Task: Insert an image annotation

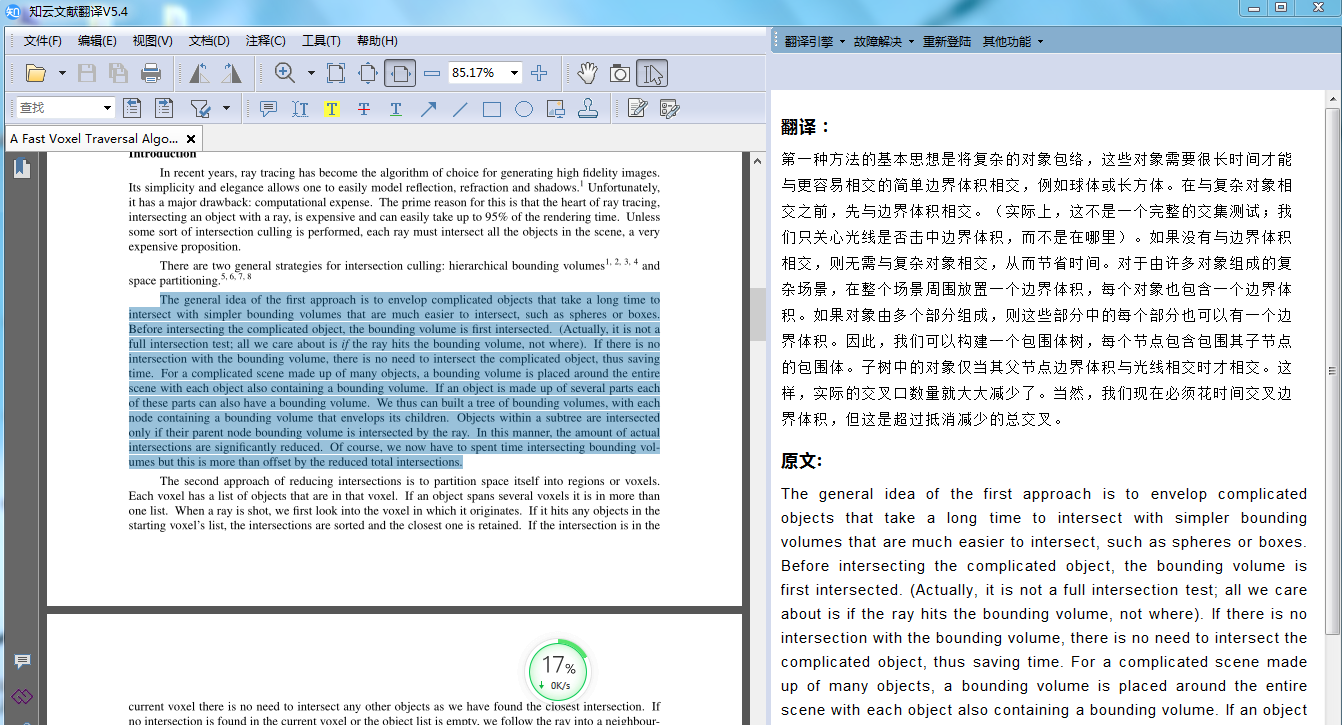Action: [556, 109]
